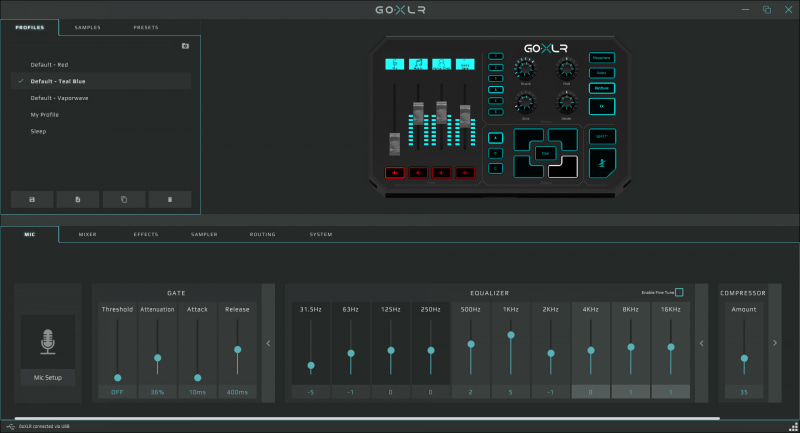Screen dimensions: 800x433
Task: Click the Echo knob on the device
Action: [x=525, y=103]
